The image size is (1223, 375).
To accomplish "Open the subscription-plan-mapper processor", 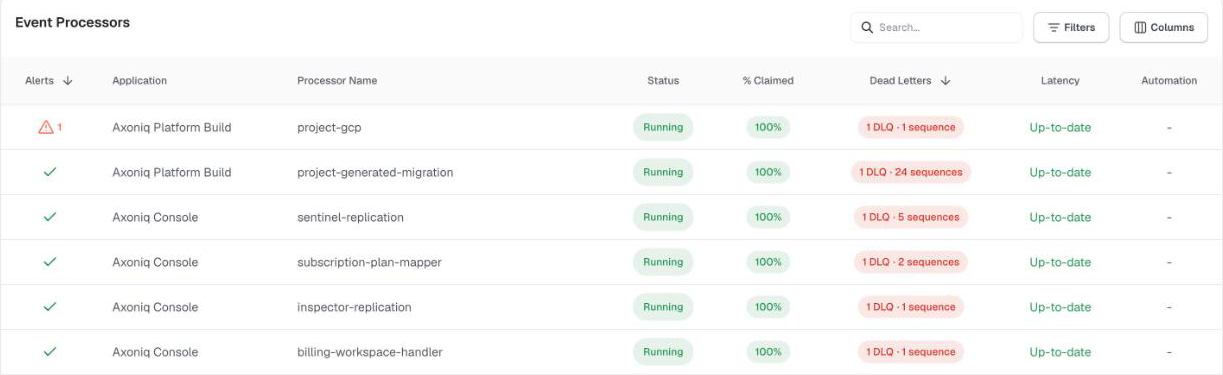I will coord(369,262).
